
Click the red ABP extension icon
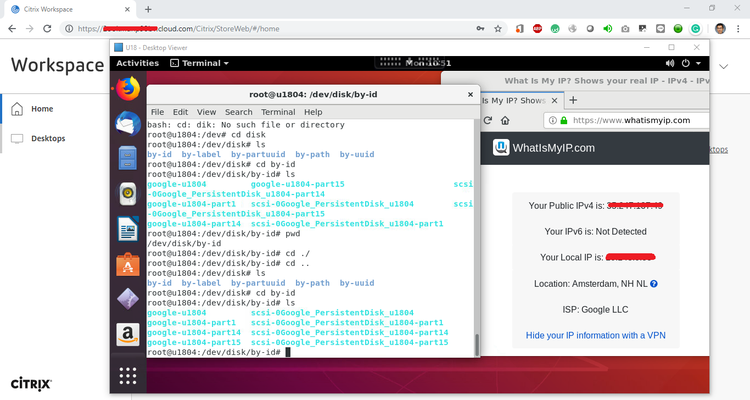tap(537, 29)
